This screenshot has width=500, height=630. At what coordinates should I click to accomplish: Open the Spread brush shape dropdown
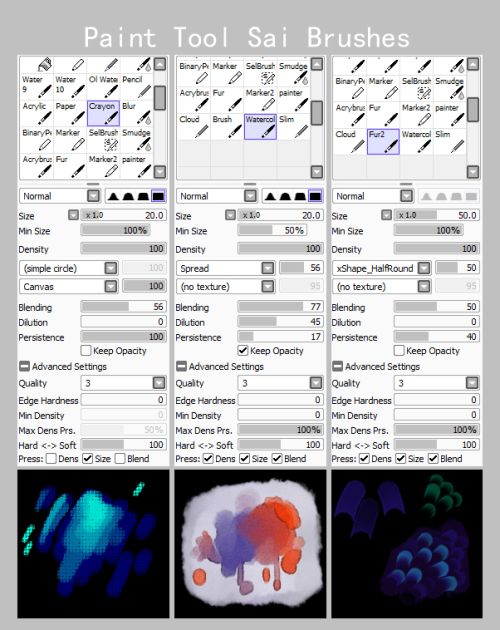(x=225, y=268)
